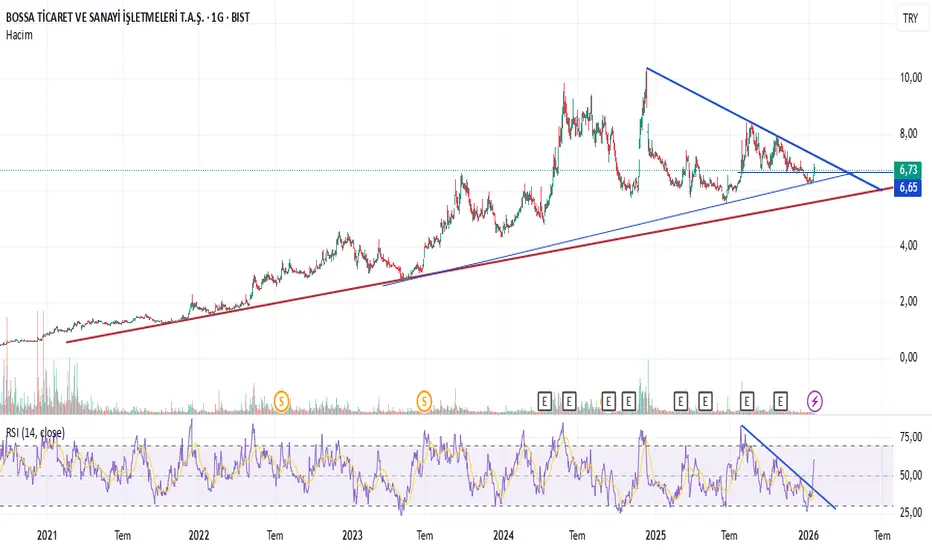
Task: Select the RSI (14, close) indicator label
Action: [35, 432]
